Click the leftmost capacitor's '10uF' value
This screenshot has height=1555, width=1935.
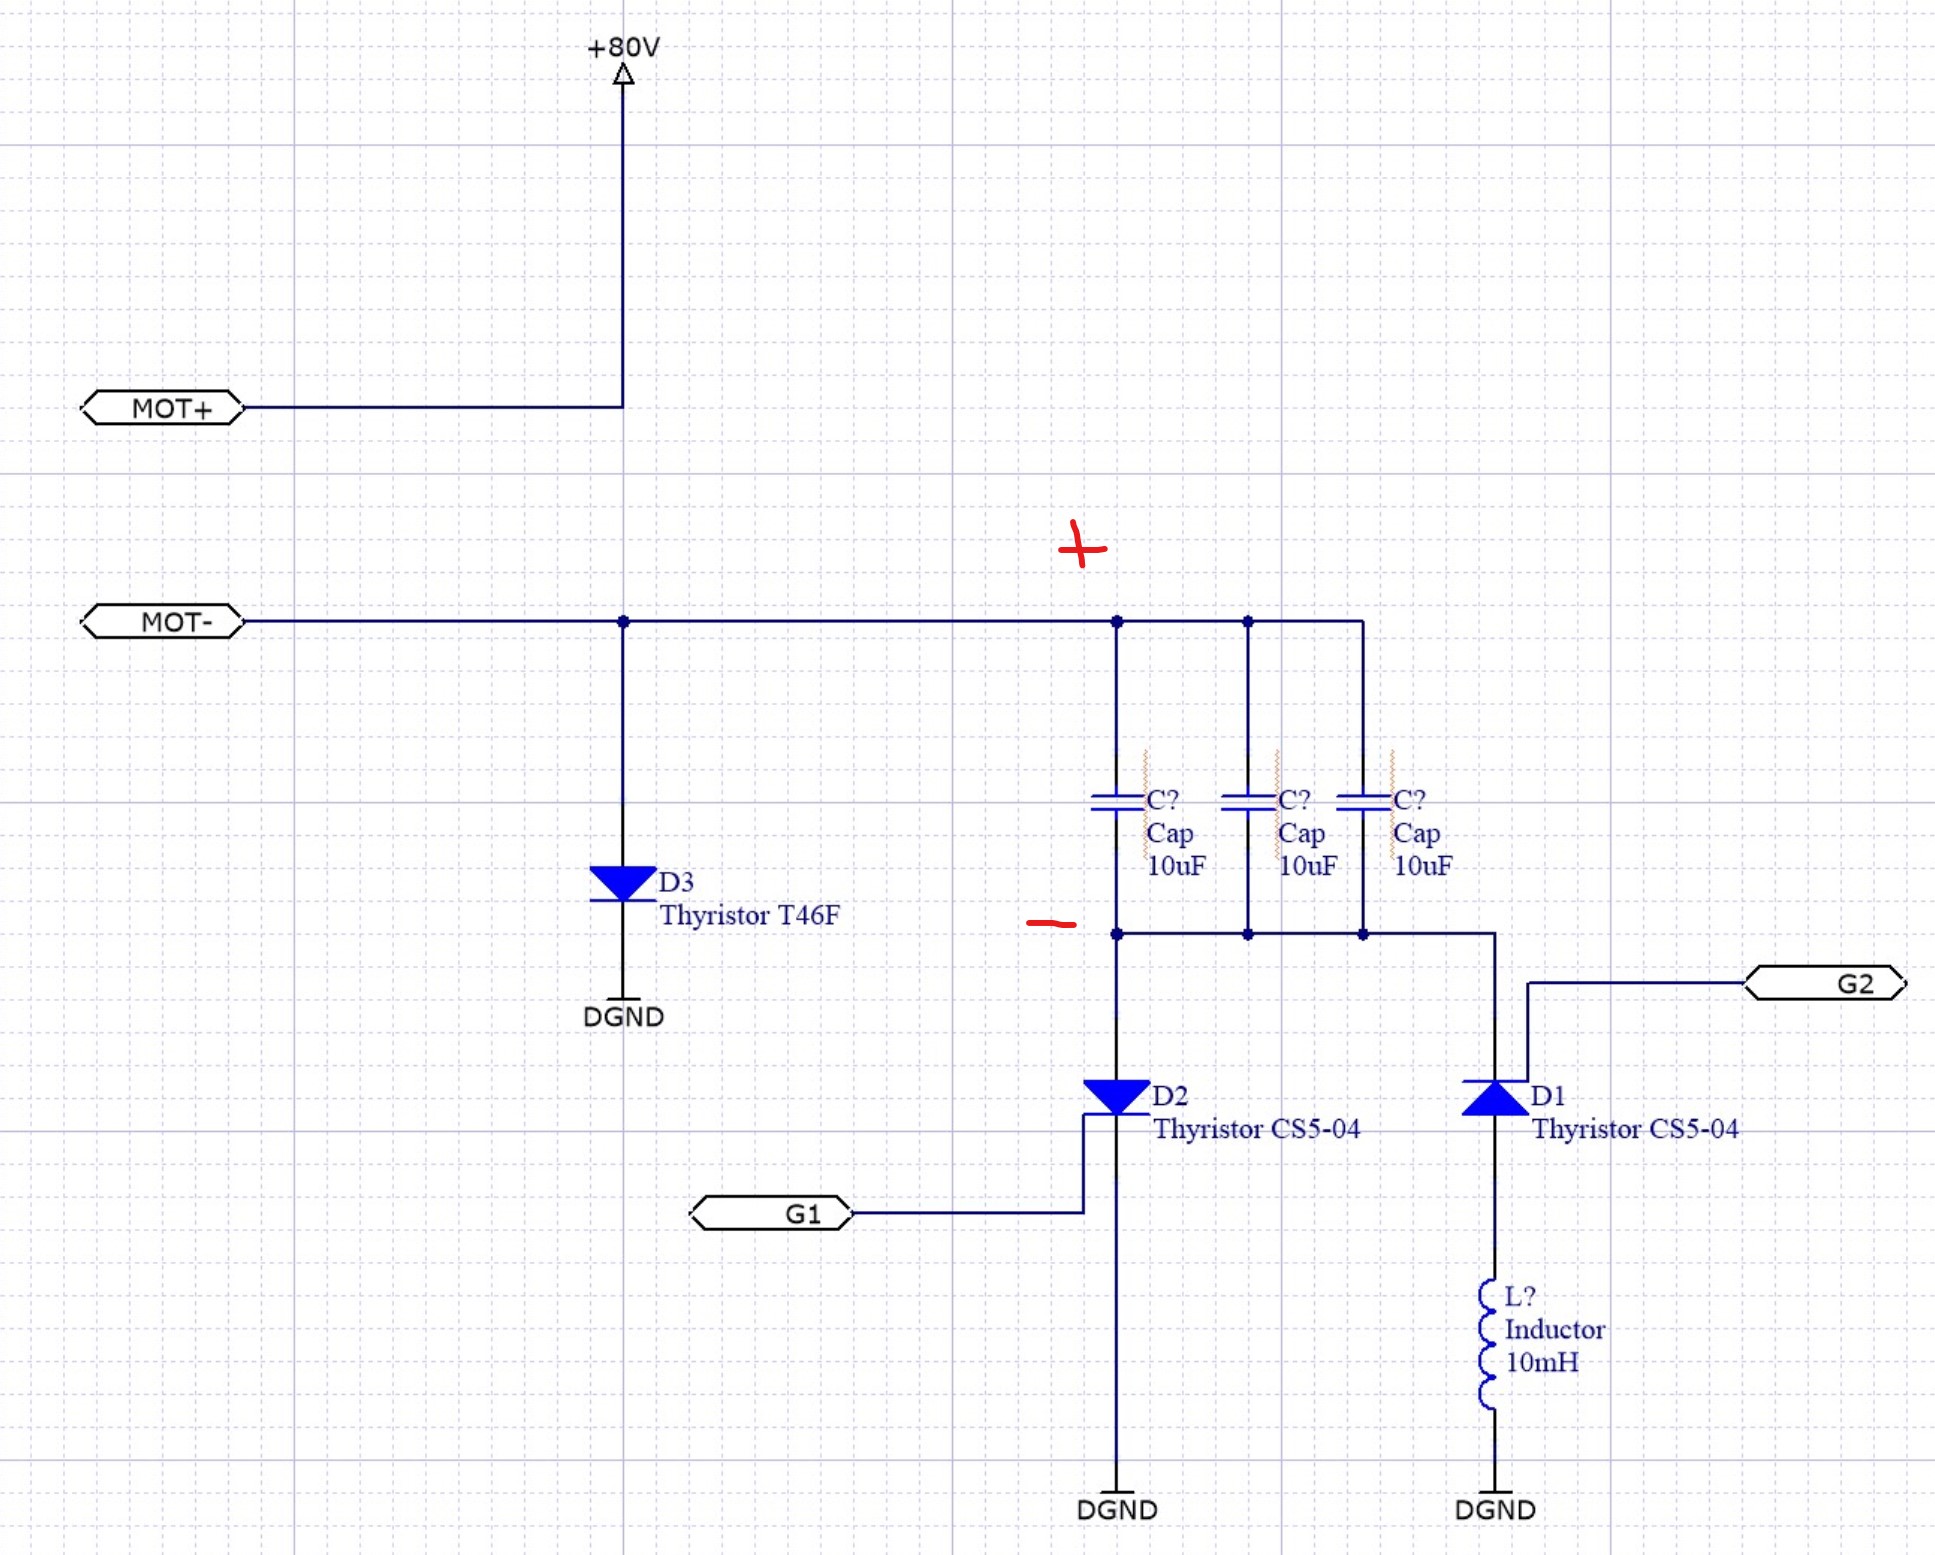pyautogui.click(x=1176, y=866)
